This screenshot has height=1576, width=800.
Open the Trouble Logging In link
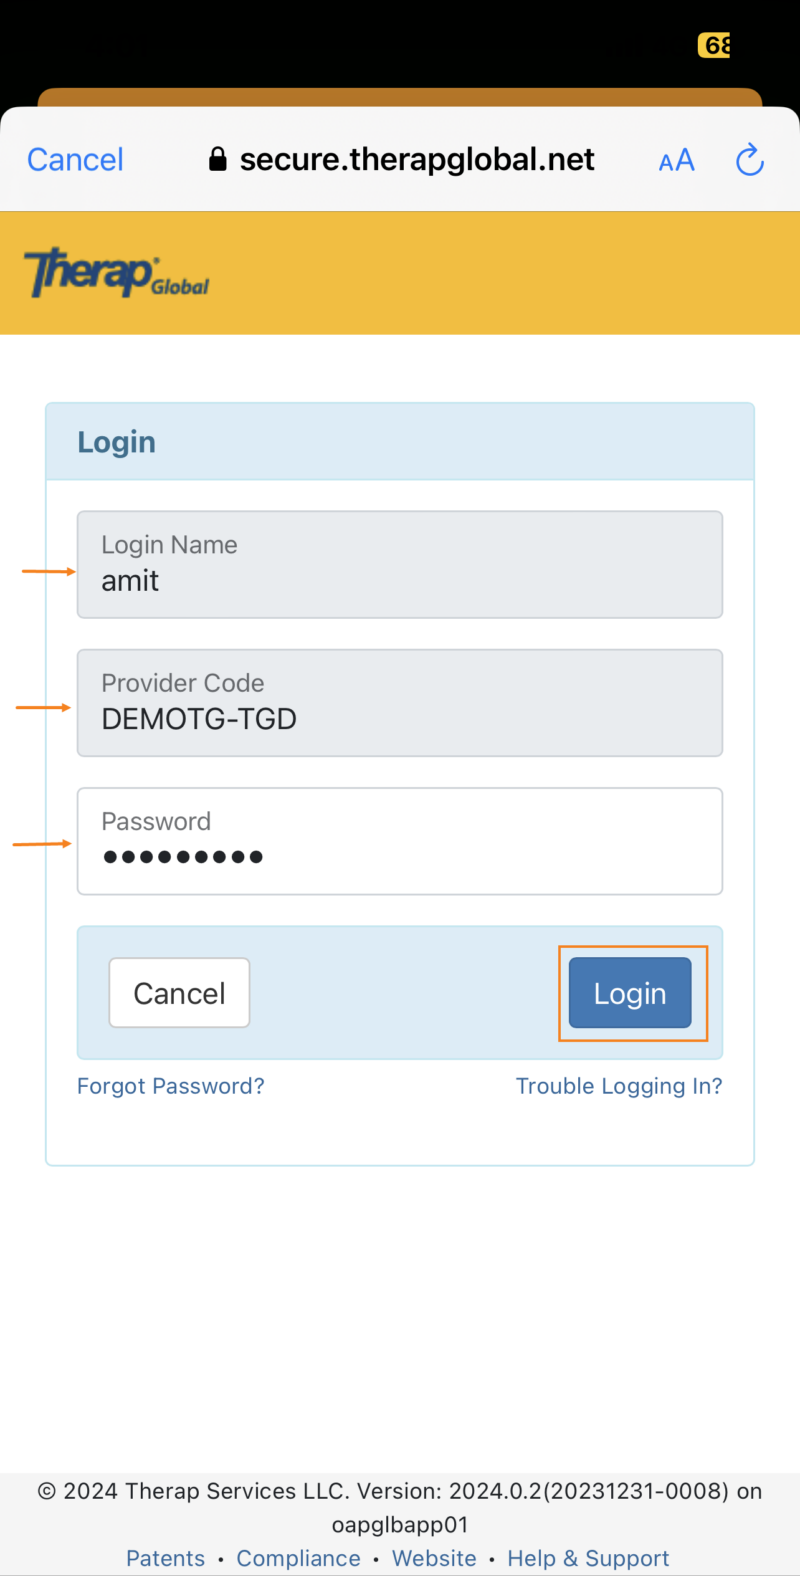click(x=619, y=1086)
